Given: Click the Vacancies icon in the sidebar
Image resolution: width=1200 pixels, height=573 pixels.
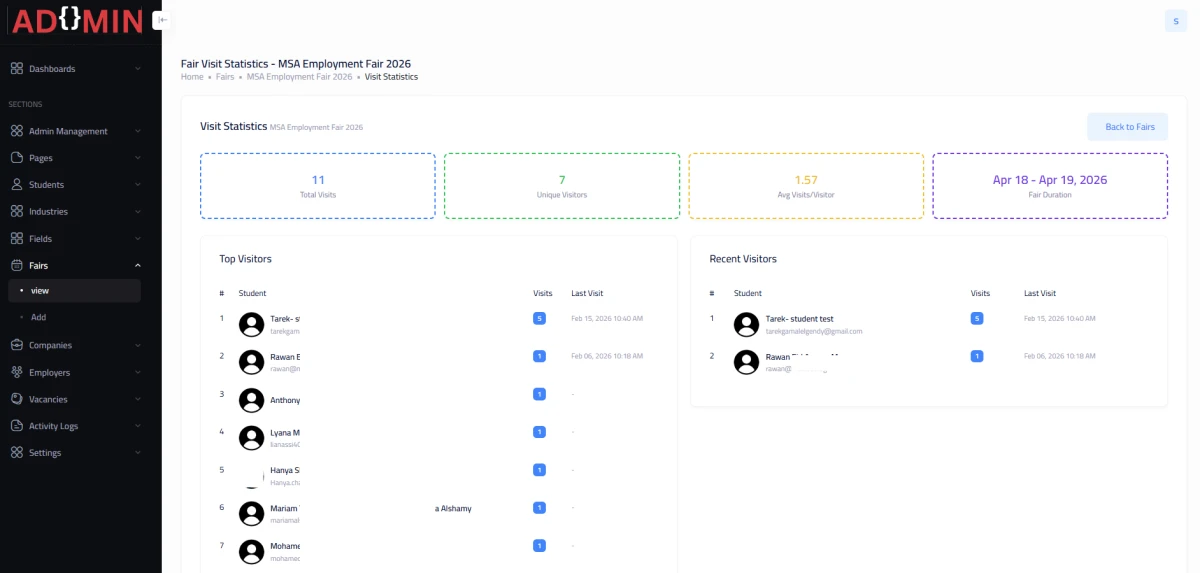Looking at the screenshot, I should click(16, 399).
